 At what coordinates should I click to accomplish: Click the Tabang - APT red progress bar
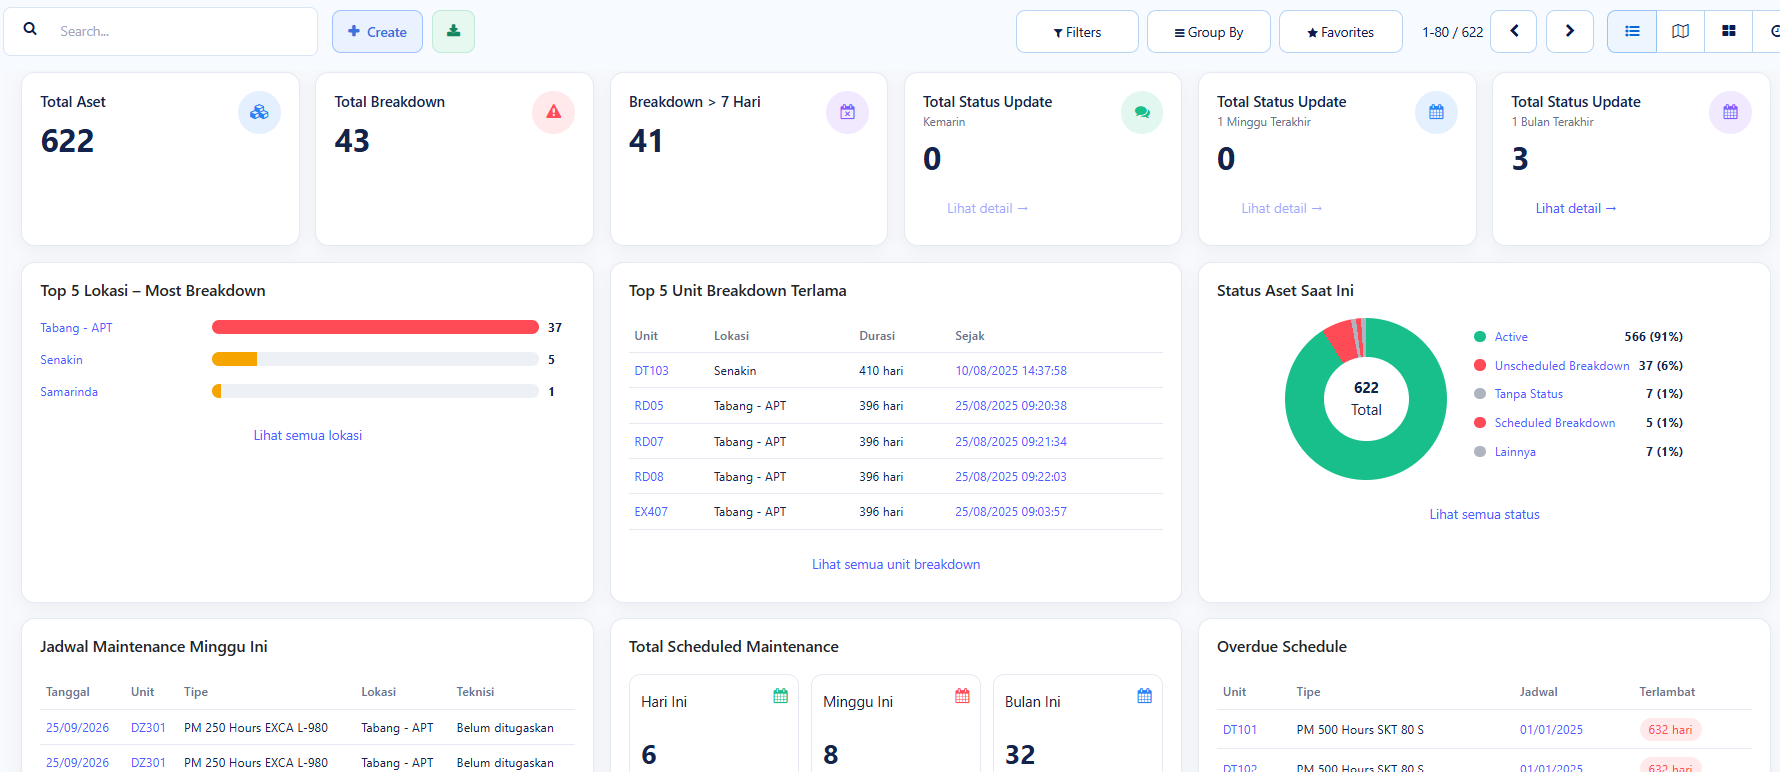(375, 327)
